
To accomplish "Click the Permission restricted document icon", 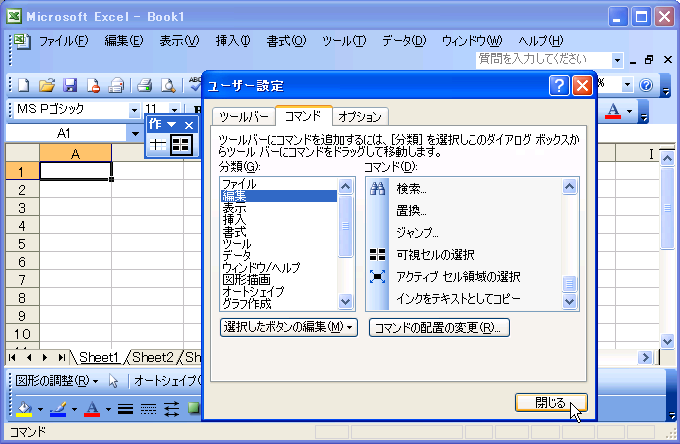I will point(93,85).
